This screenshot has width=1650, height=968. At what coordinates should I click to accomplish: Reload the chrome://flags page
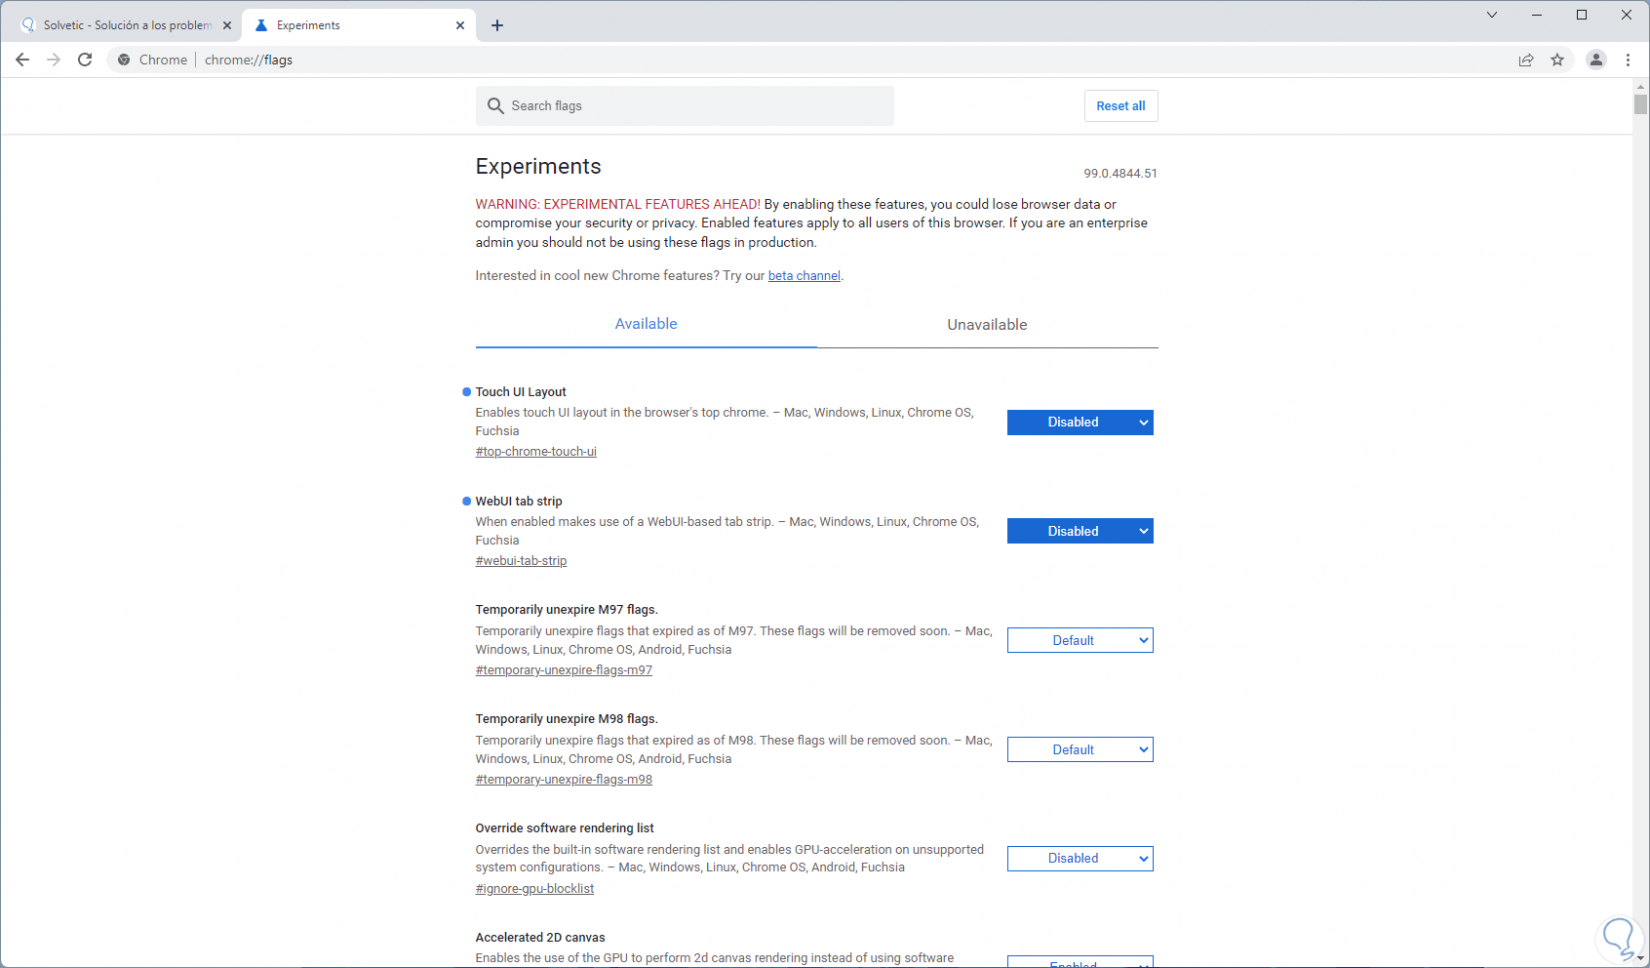click(x=85, y=60)
